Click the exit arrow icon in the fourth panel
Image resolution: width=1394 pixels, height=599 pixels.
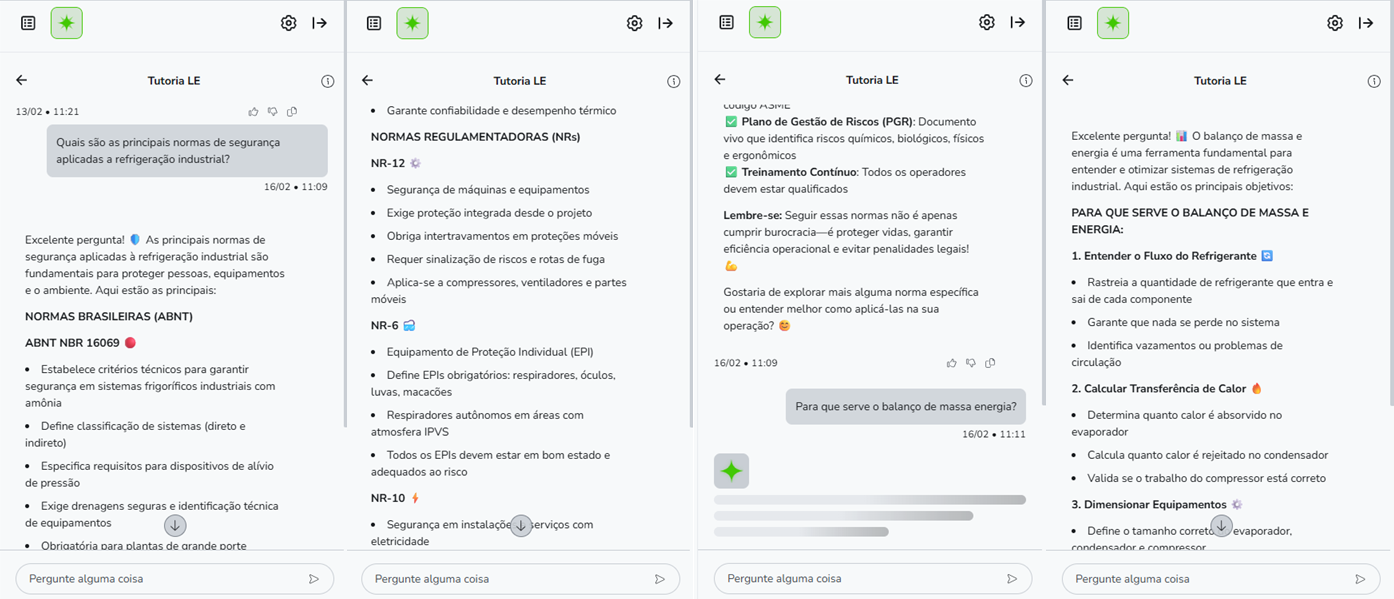click(x=1365, y=23)
